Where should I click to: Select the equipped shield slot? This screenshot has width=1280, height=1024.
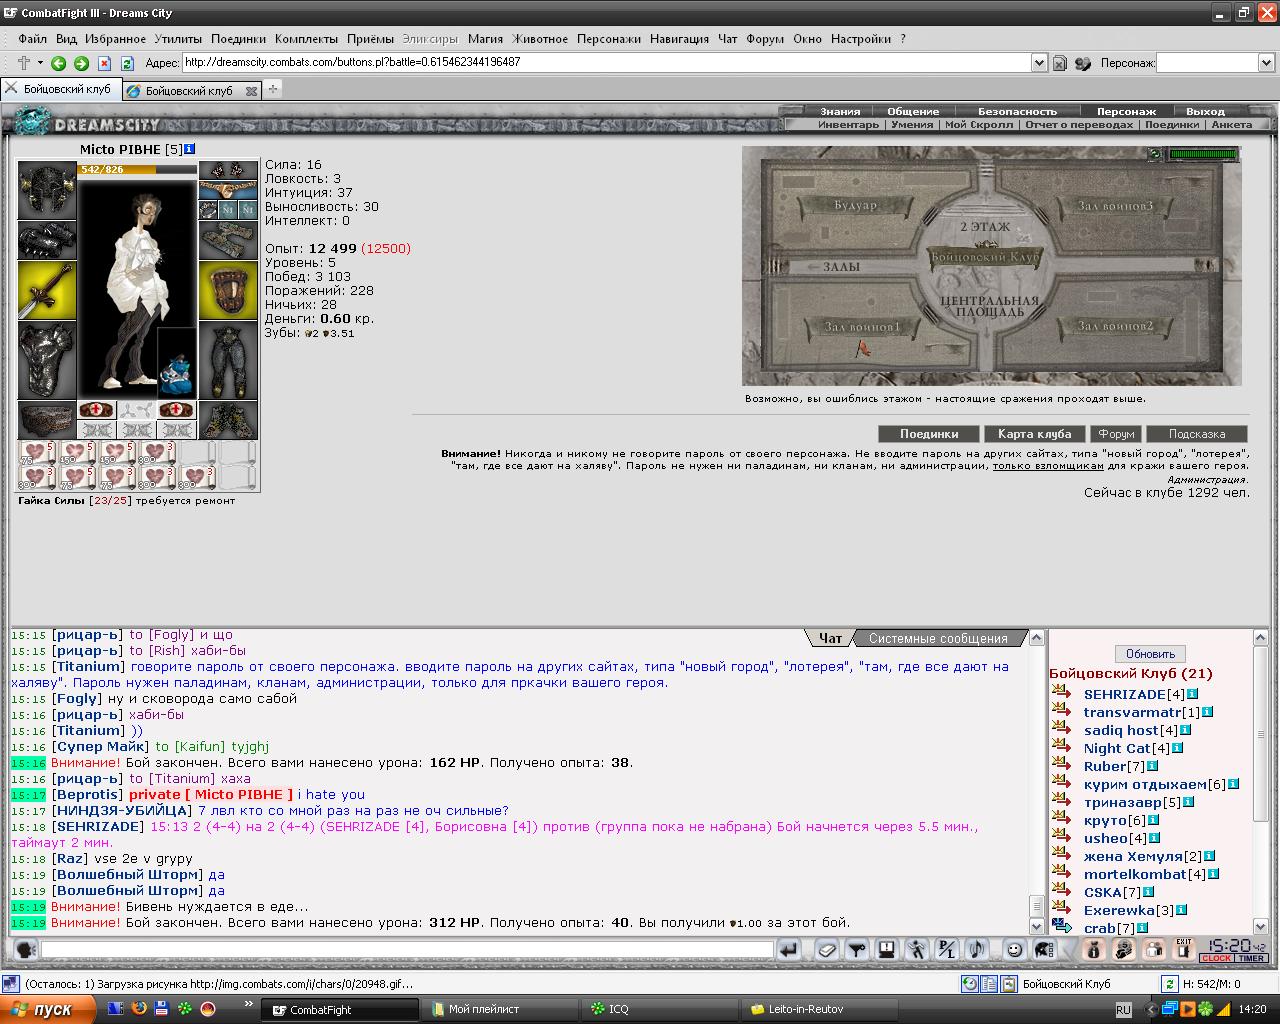(228, 290)
